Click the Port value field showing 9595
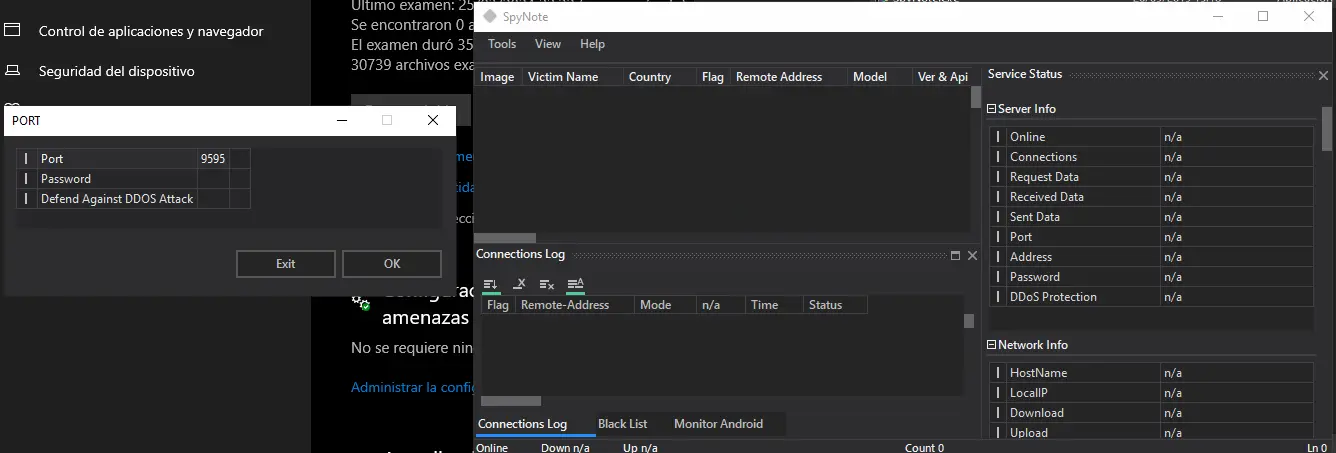 pos(212,159)
